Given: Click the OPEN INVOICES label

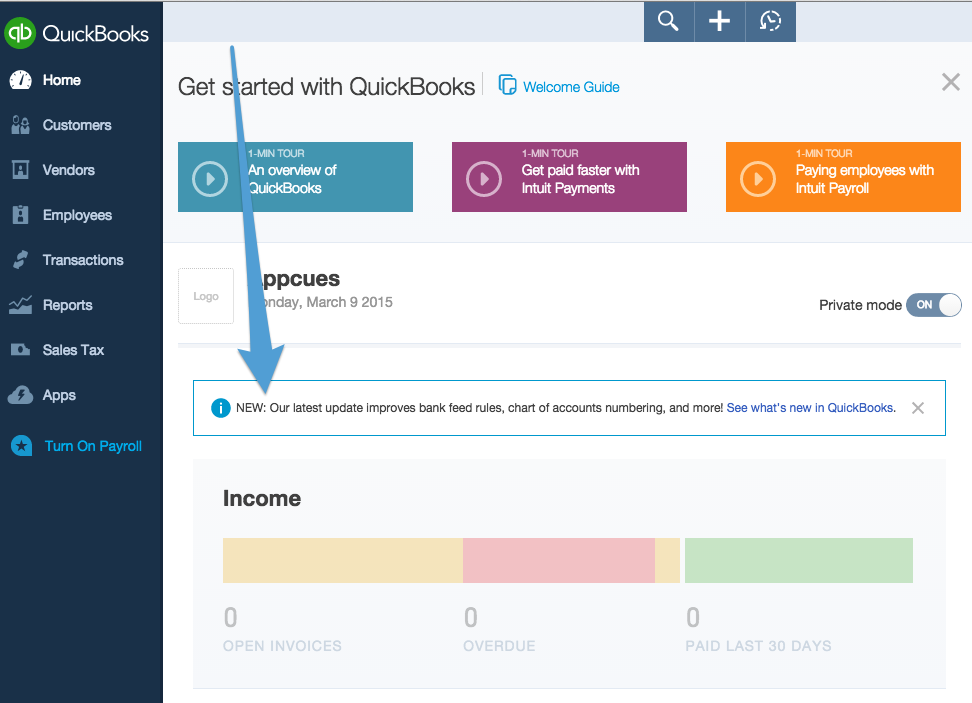Looking at the screenshot, I should tap(282, 646).
